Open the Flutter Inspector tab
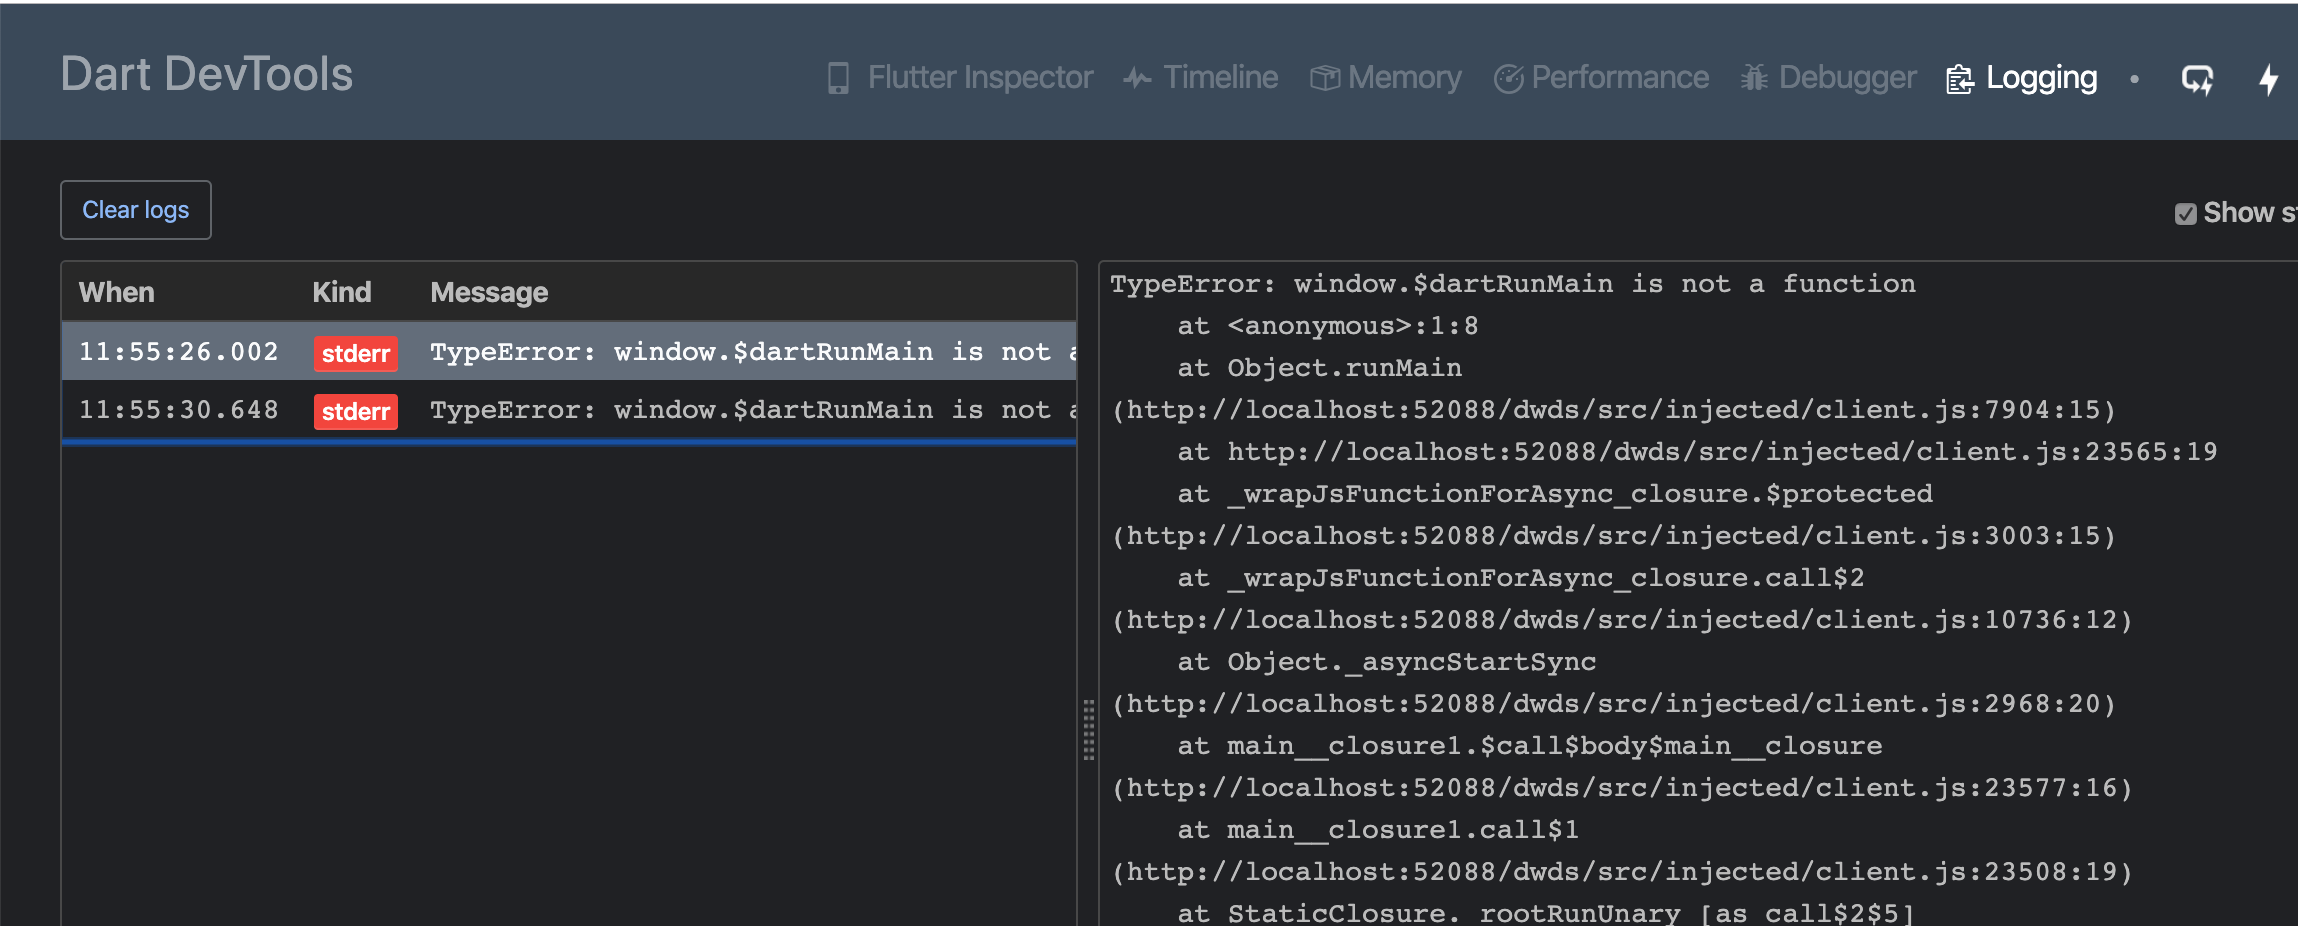Screen dimensions: 2298x926 (960, 78)
